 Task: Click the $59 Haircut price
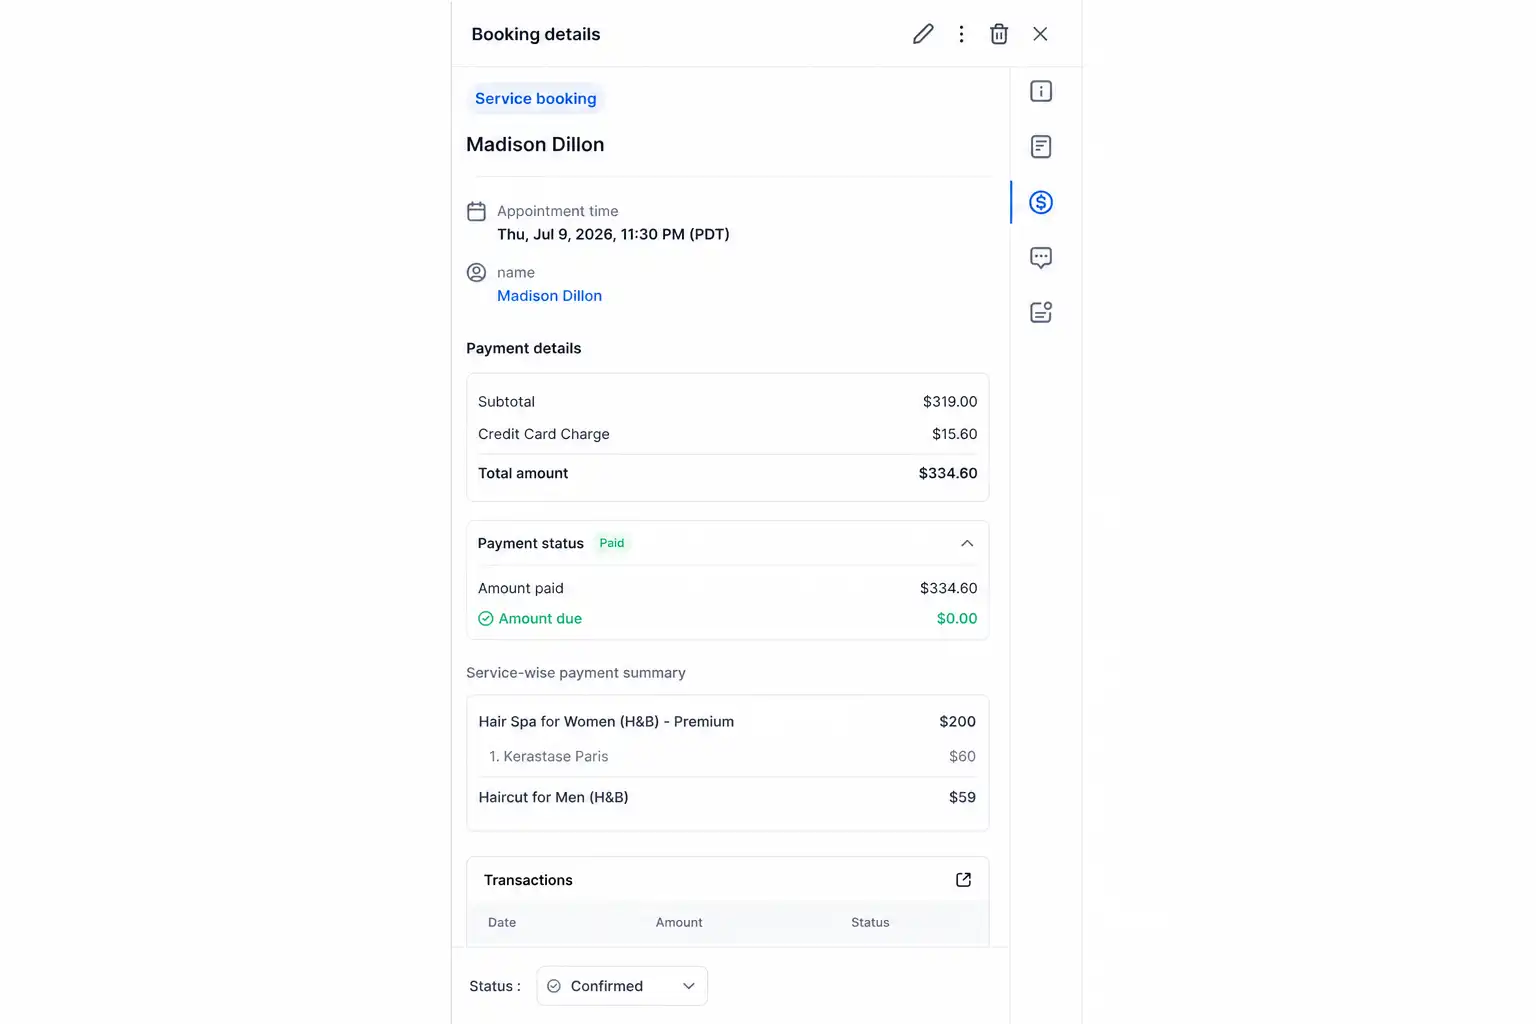point(962,798)
